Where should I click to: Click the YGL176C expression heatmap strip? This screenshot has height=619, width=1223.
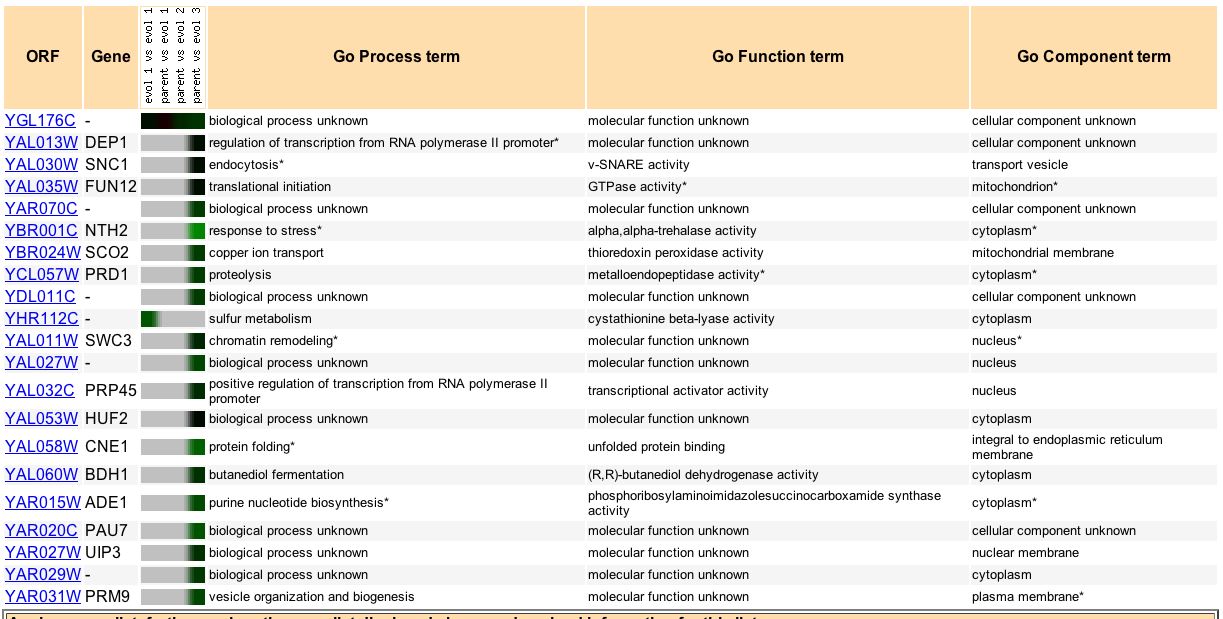point(173,121)
